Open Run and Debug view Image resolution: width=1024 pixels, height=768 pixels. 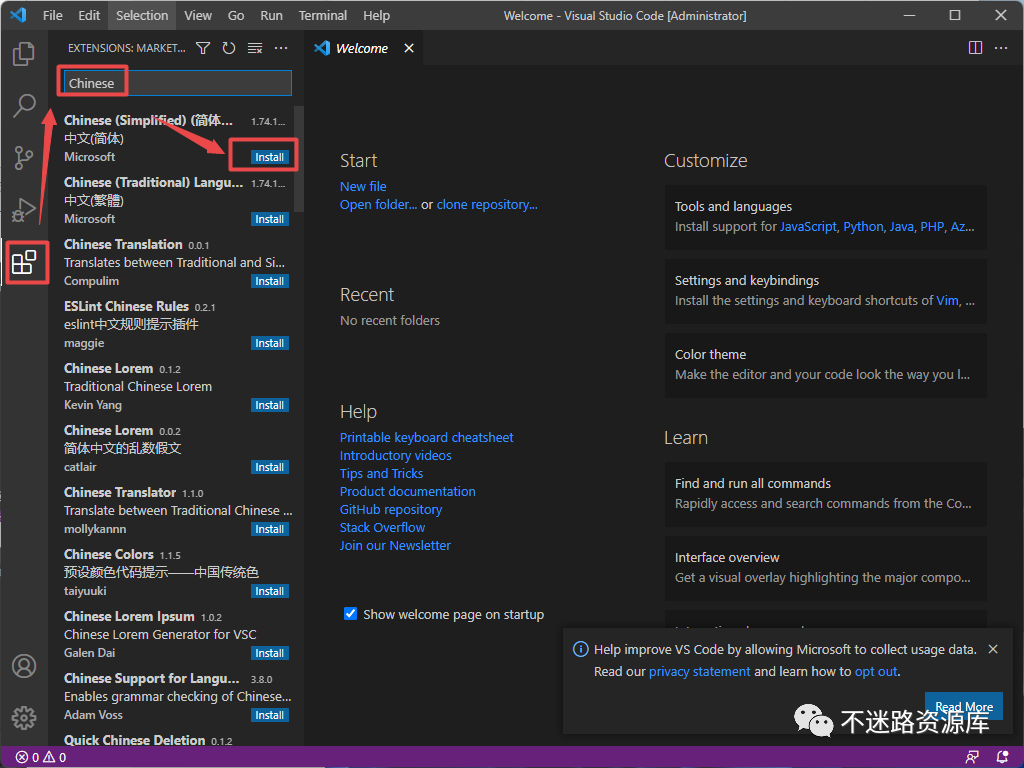(x=24, y=210)
